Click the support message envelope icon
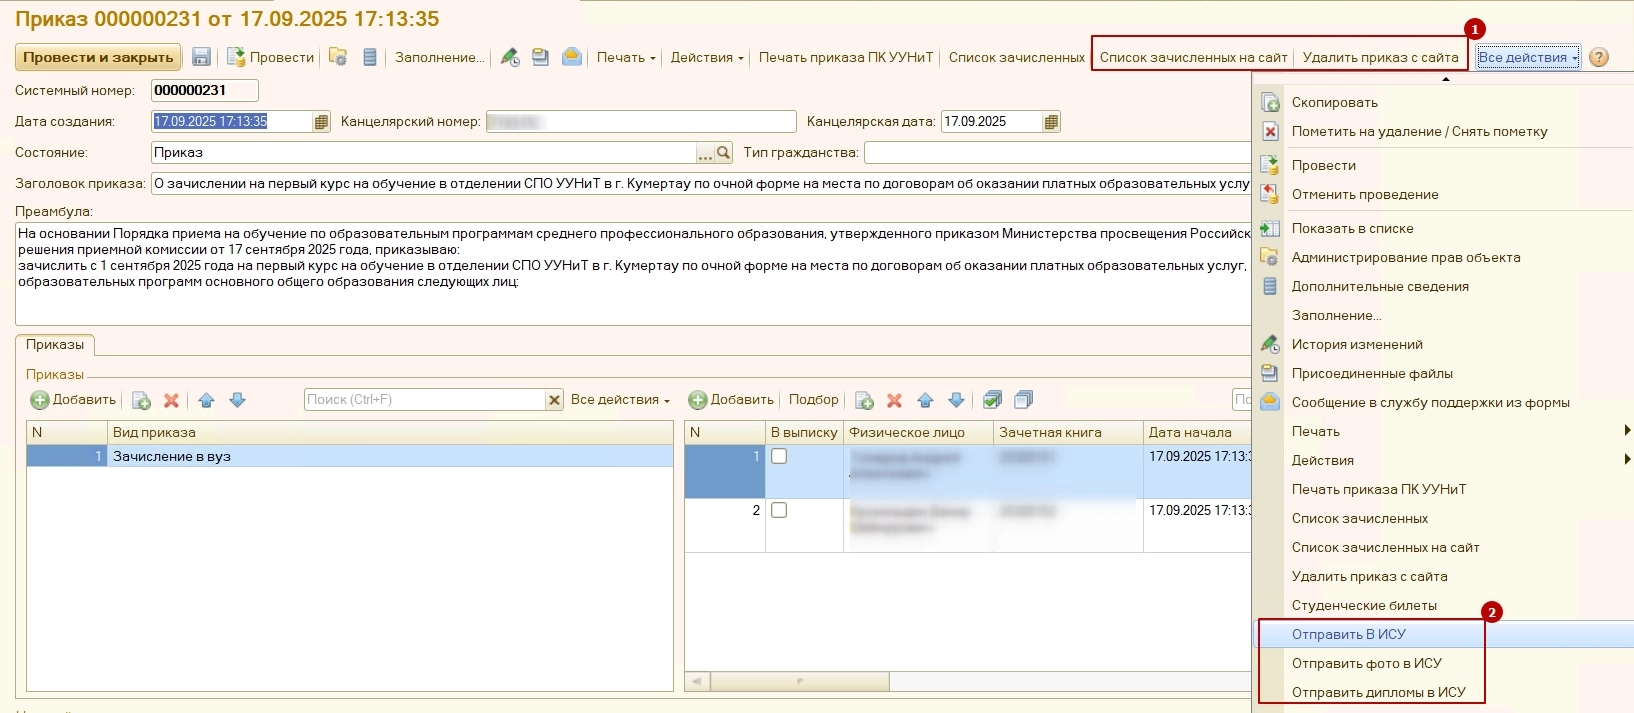The width and height of the screenshot is (1634, 713). 572,57
